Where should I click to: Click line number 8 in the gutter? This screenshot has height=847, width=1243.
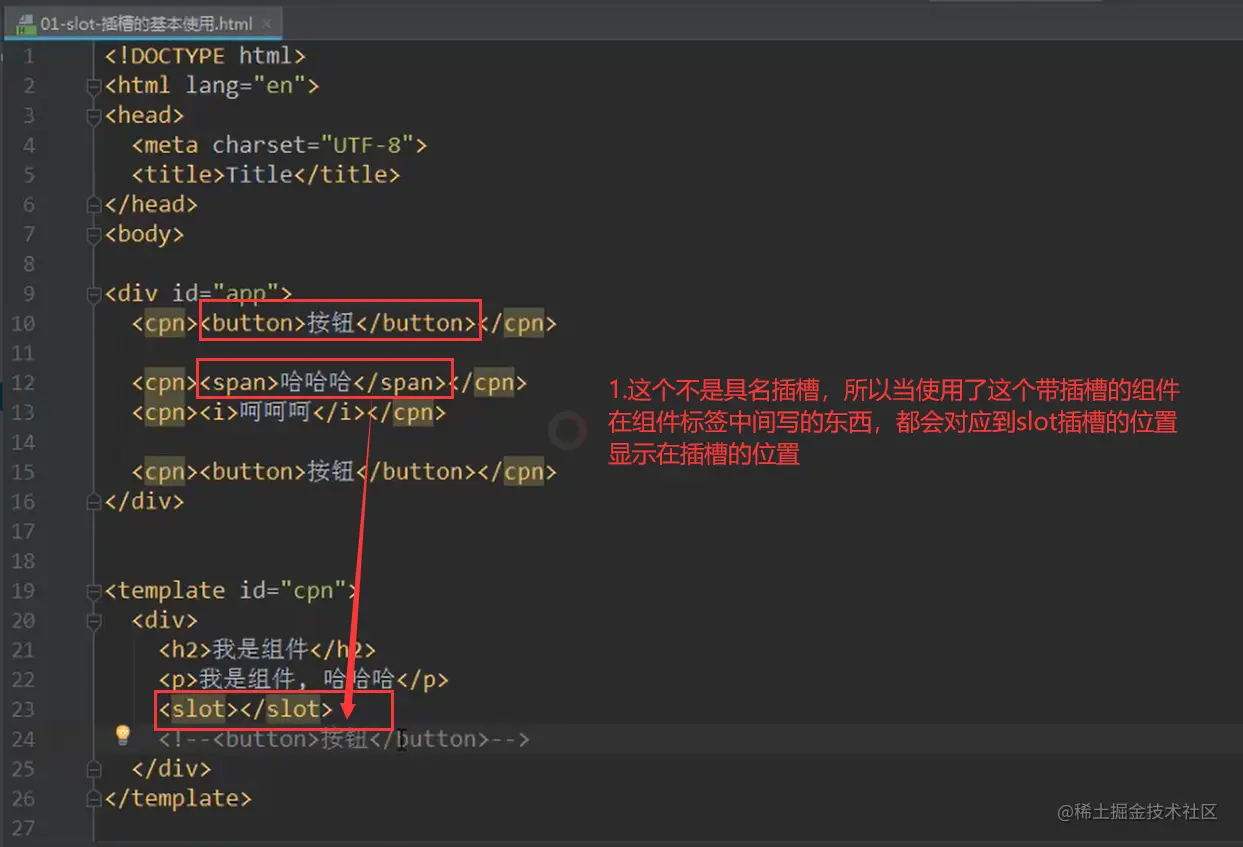pos(29,264)
